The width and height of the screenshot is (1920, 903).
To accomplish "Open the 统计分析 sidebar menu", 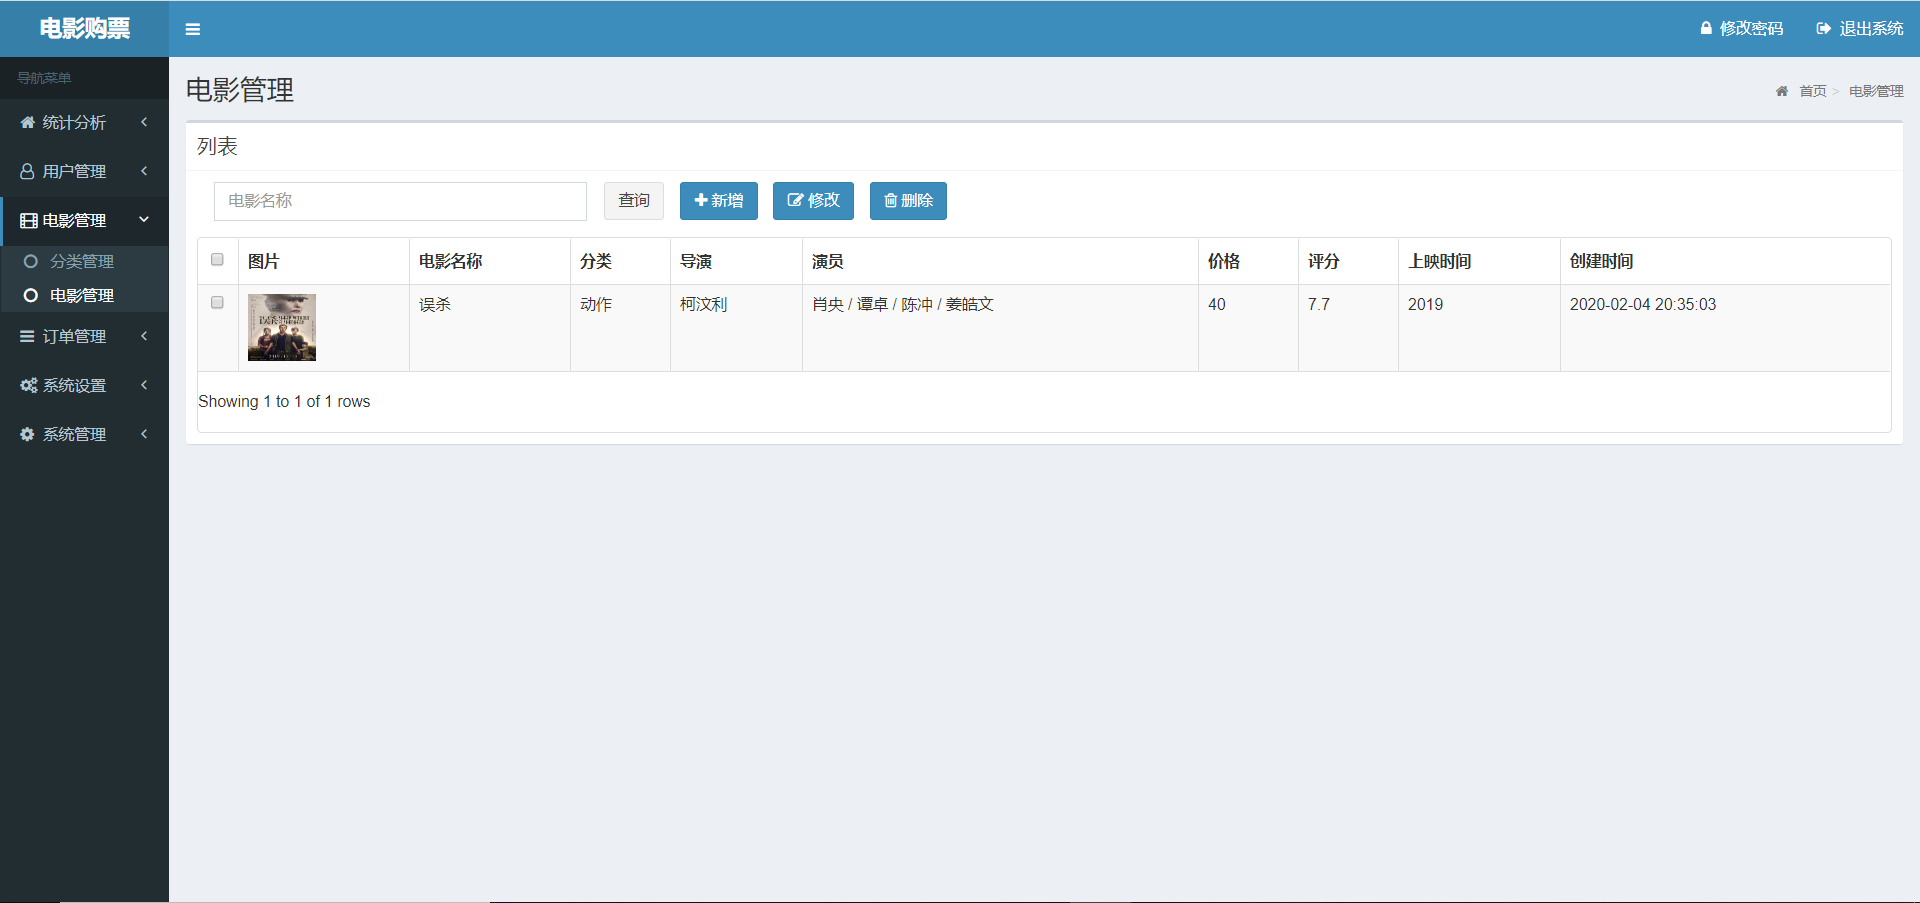I will click(x=84, y=122).
